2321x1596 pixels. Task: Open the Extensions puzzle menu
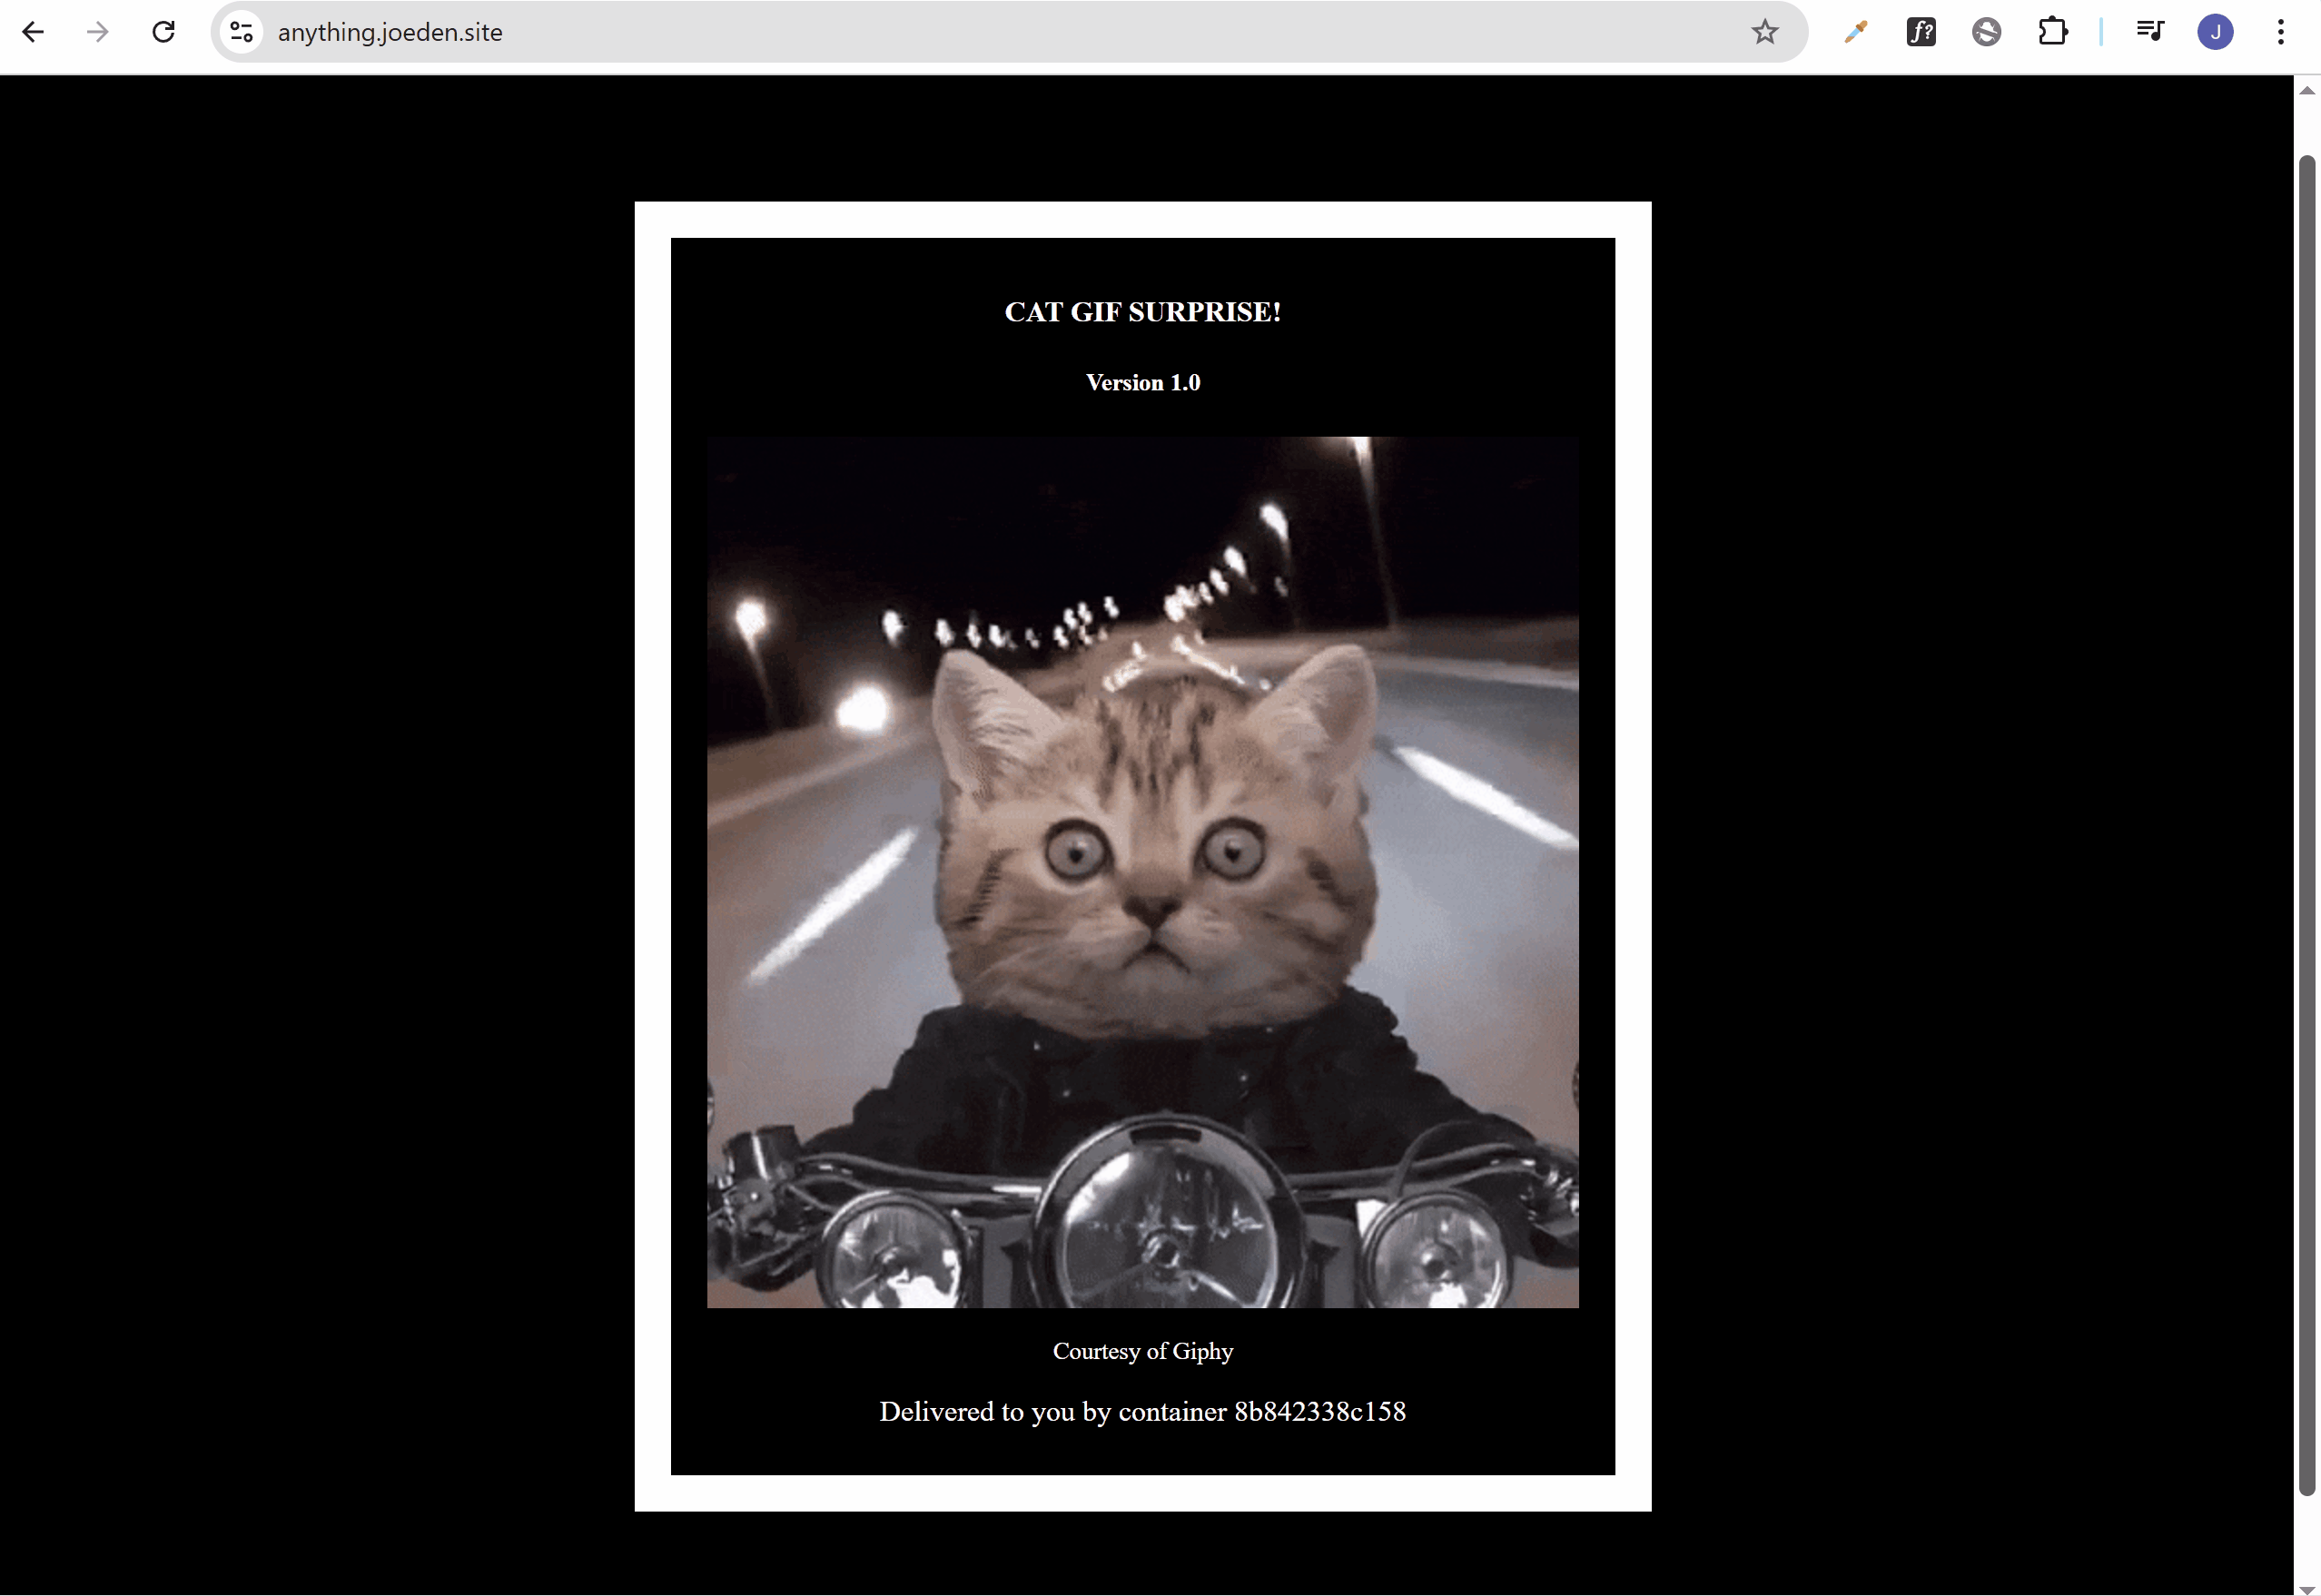2053,32
